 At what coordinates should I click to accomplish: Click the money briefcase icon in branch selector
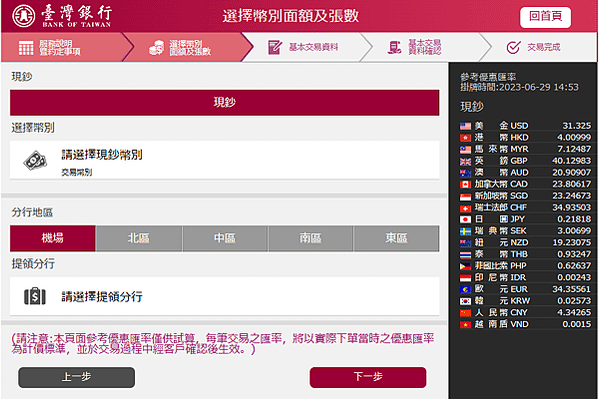pyautogui.click(x=35, y=296)
